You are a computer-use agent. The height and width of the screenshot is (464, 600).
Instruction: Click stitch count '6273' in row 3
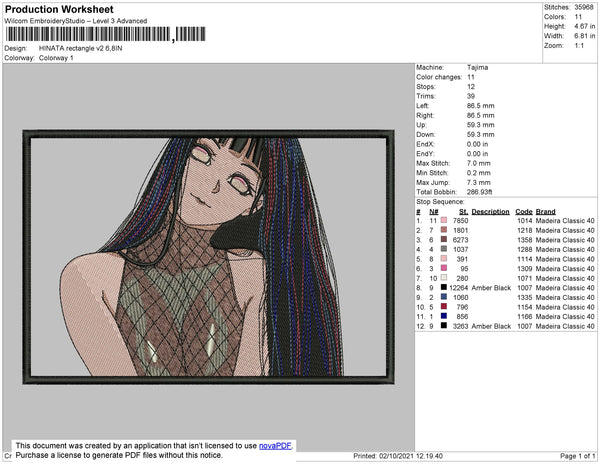tap(460, 240)
